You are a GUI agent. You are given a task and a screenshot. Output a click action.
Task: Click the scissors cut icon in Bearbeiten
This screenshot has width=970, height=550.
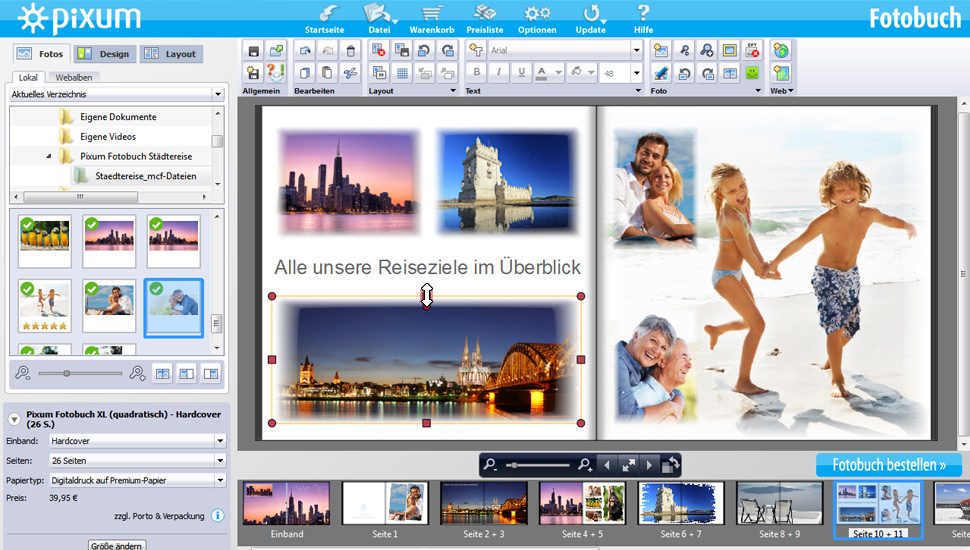click(349, 73)
